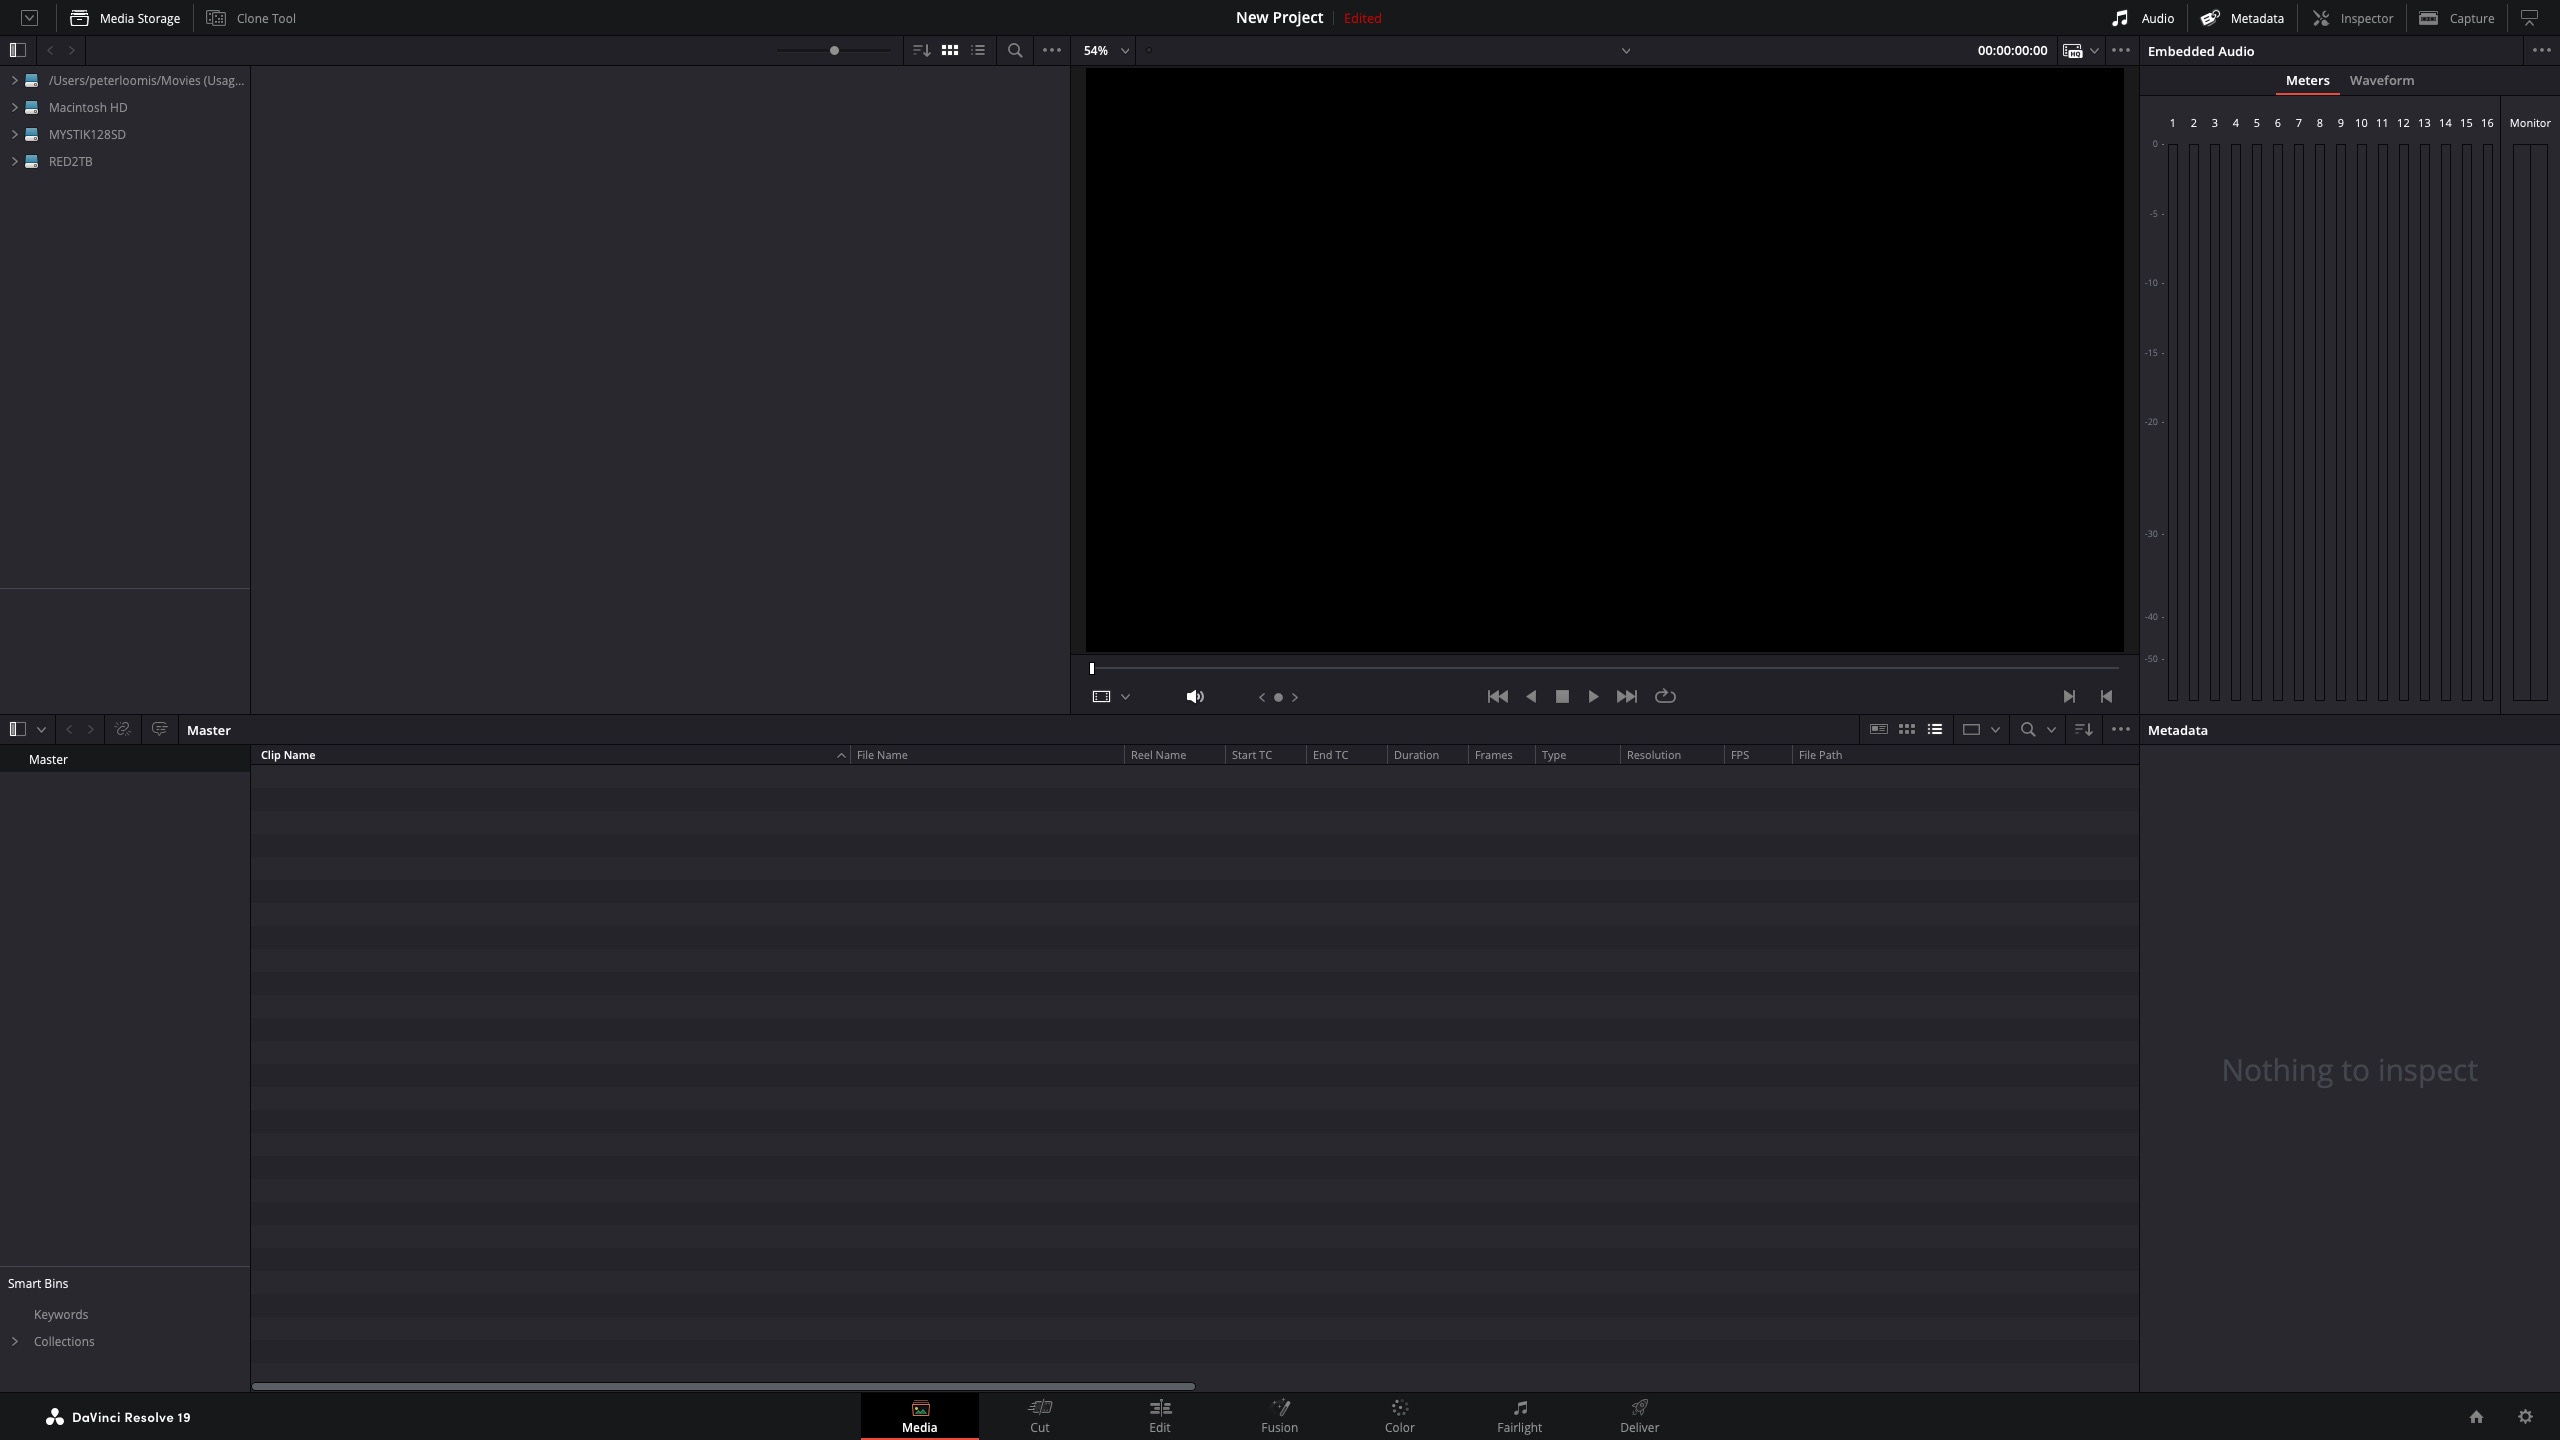Click the loop playback icon
The image size is (2560, 1440).
[1665, 696]
